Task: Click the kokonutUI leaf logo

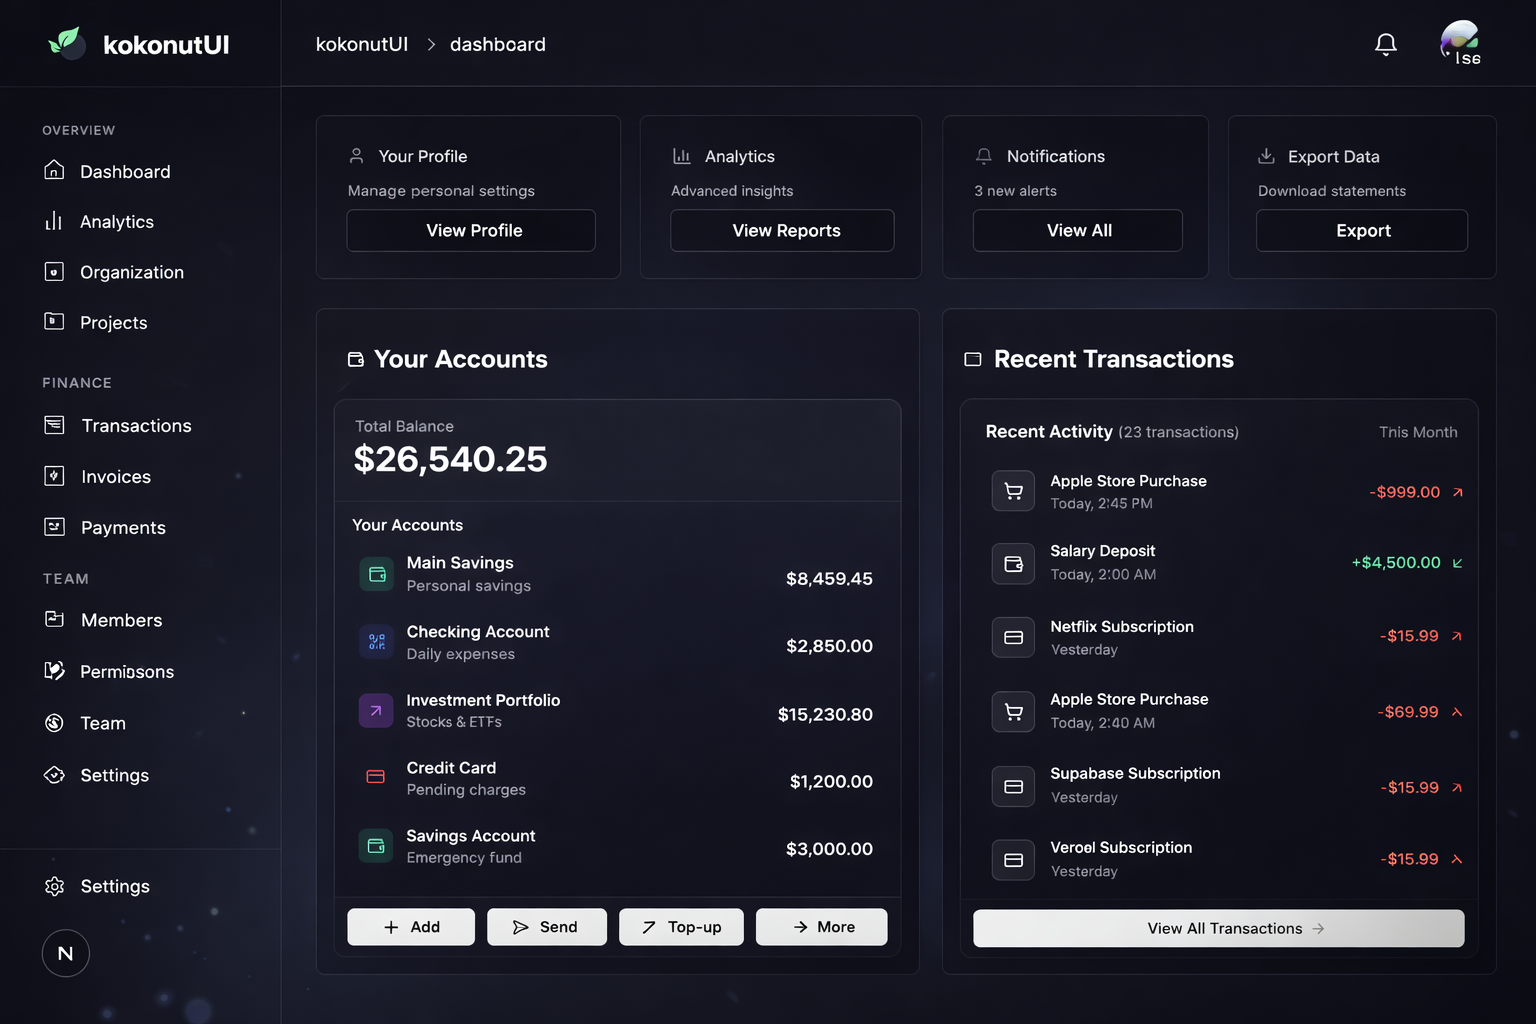Action: 66,43
